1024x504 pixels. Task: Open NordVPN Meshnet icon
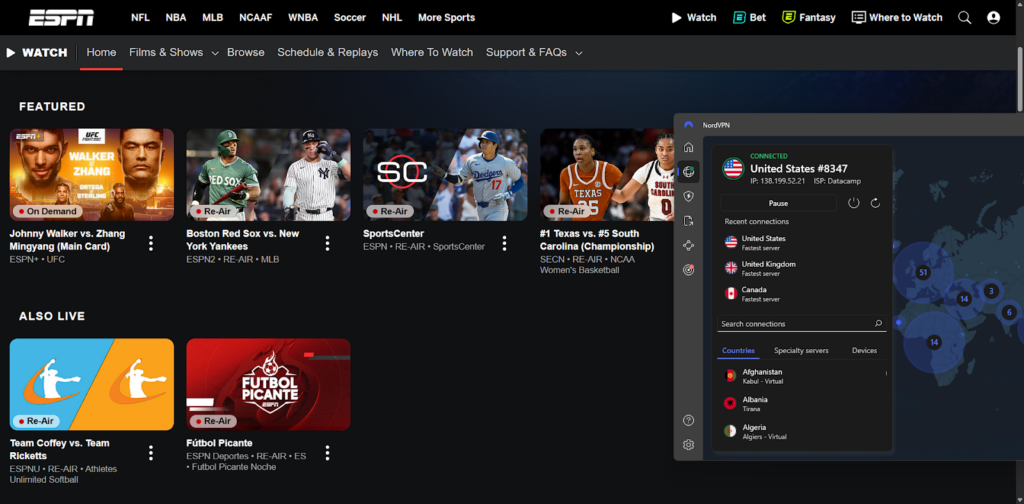coord(688,245)
